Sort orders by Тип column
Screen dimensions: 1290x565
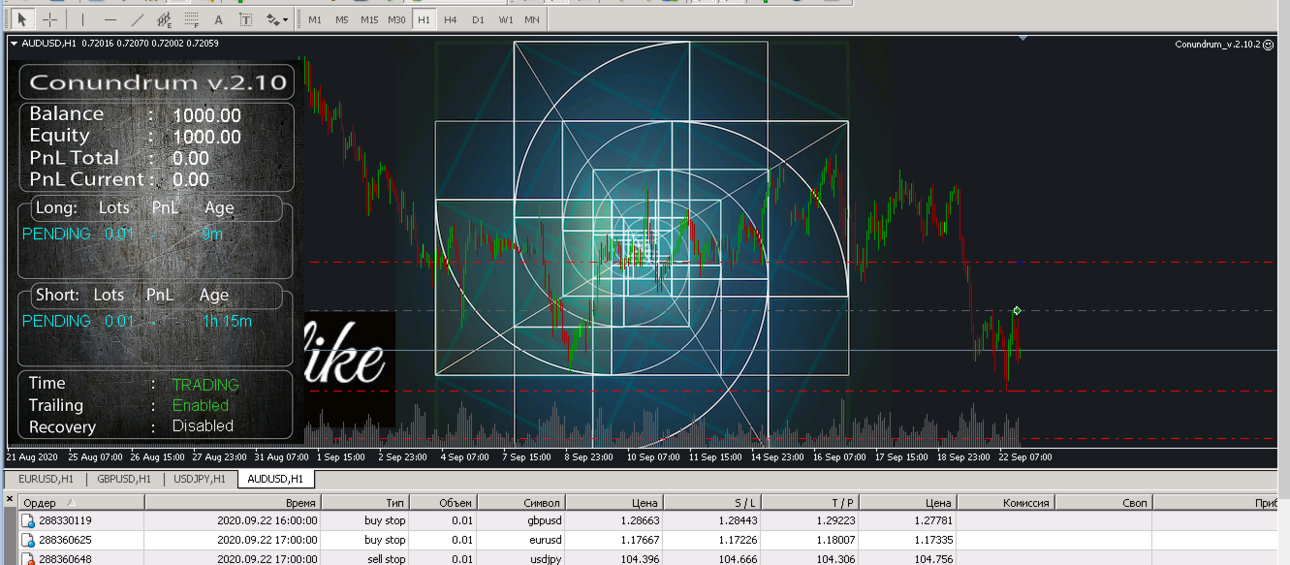click(365, 503)
